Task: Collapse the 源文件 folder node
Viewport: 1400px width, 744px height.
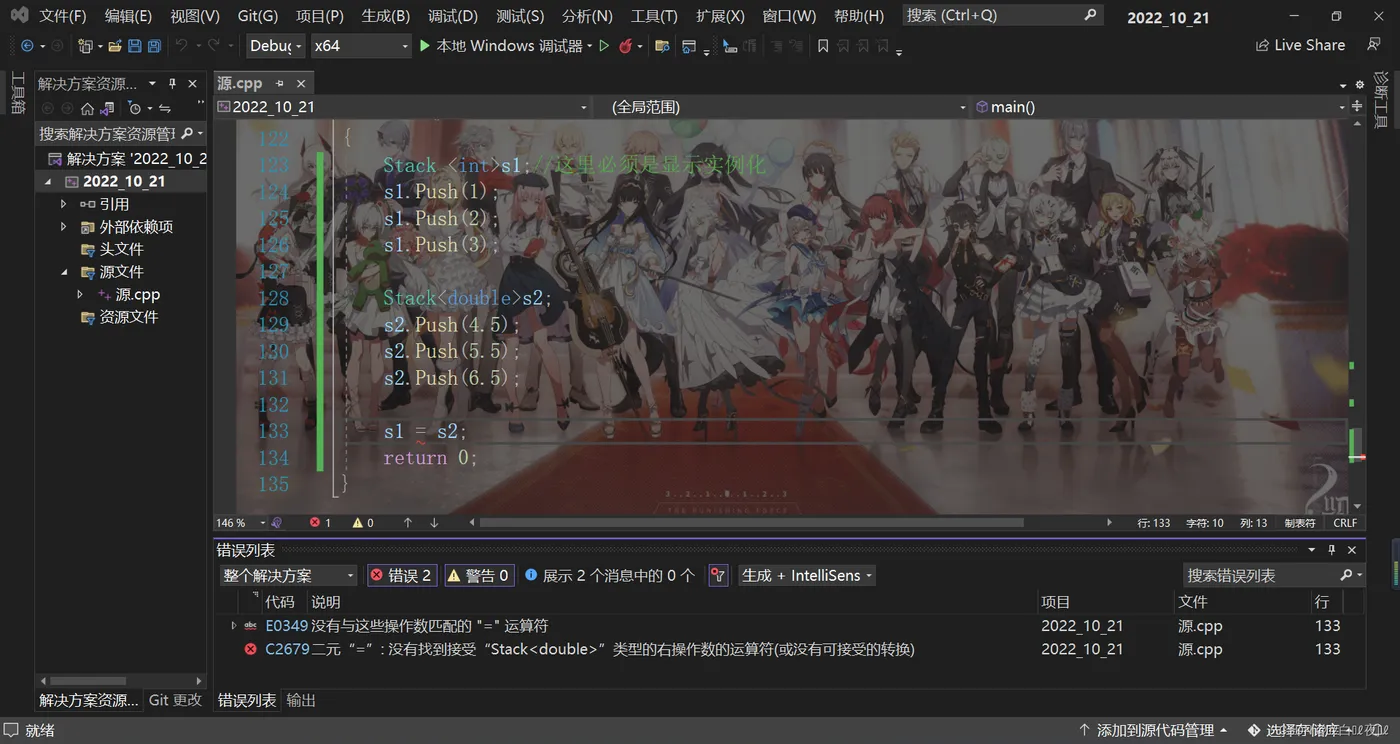Action: coord(64,272)
